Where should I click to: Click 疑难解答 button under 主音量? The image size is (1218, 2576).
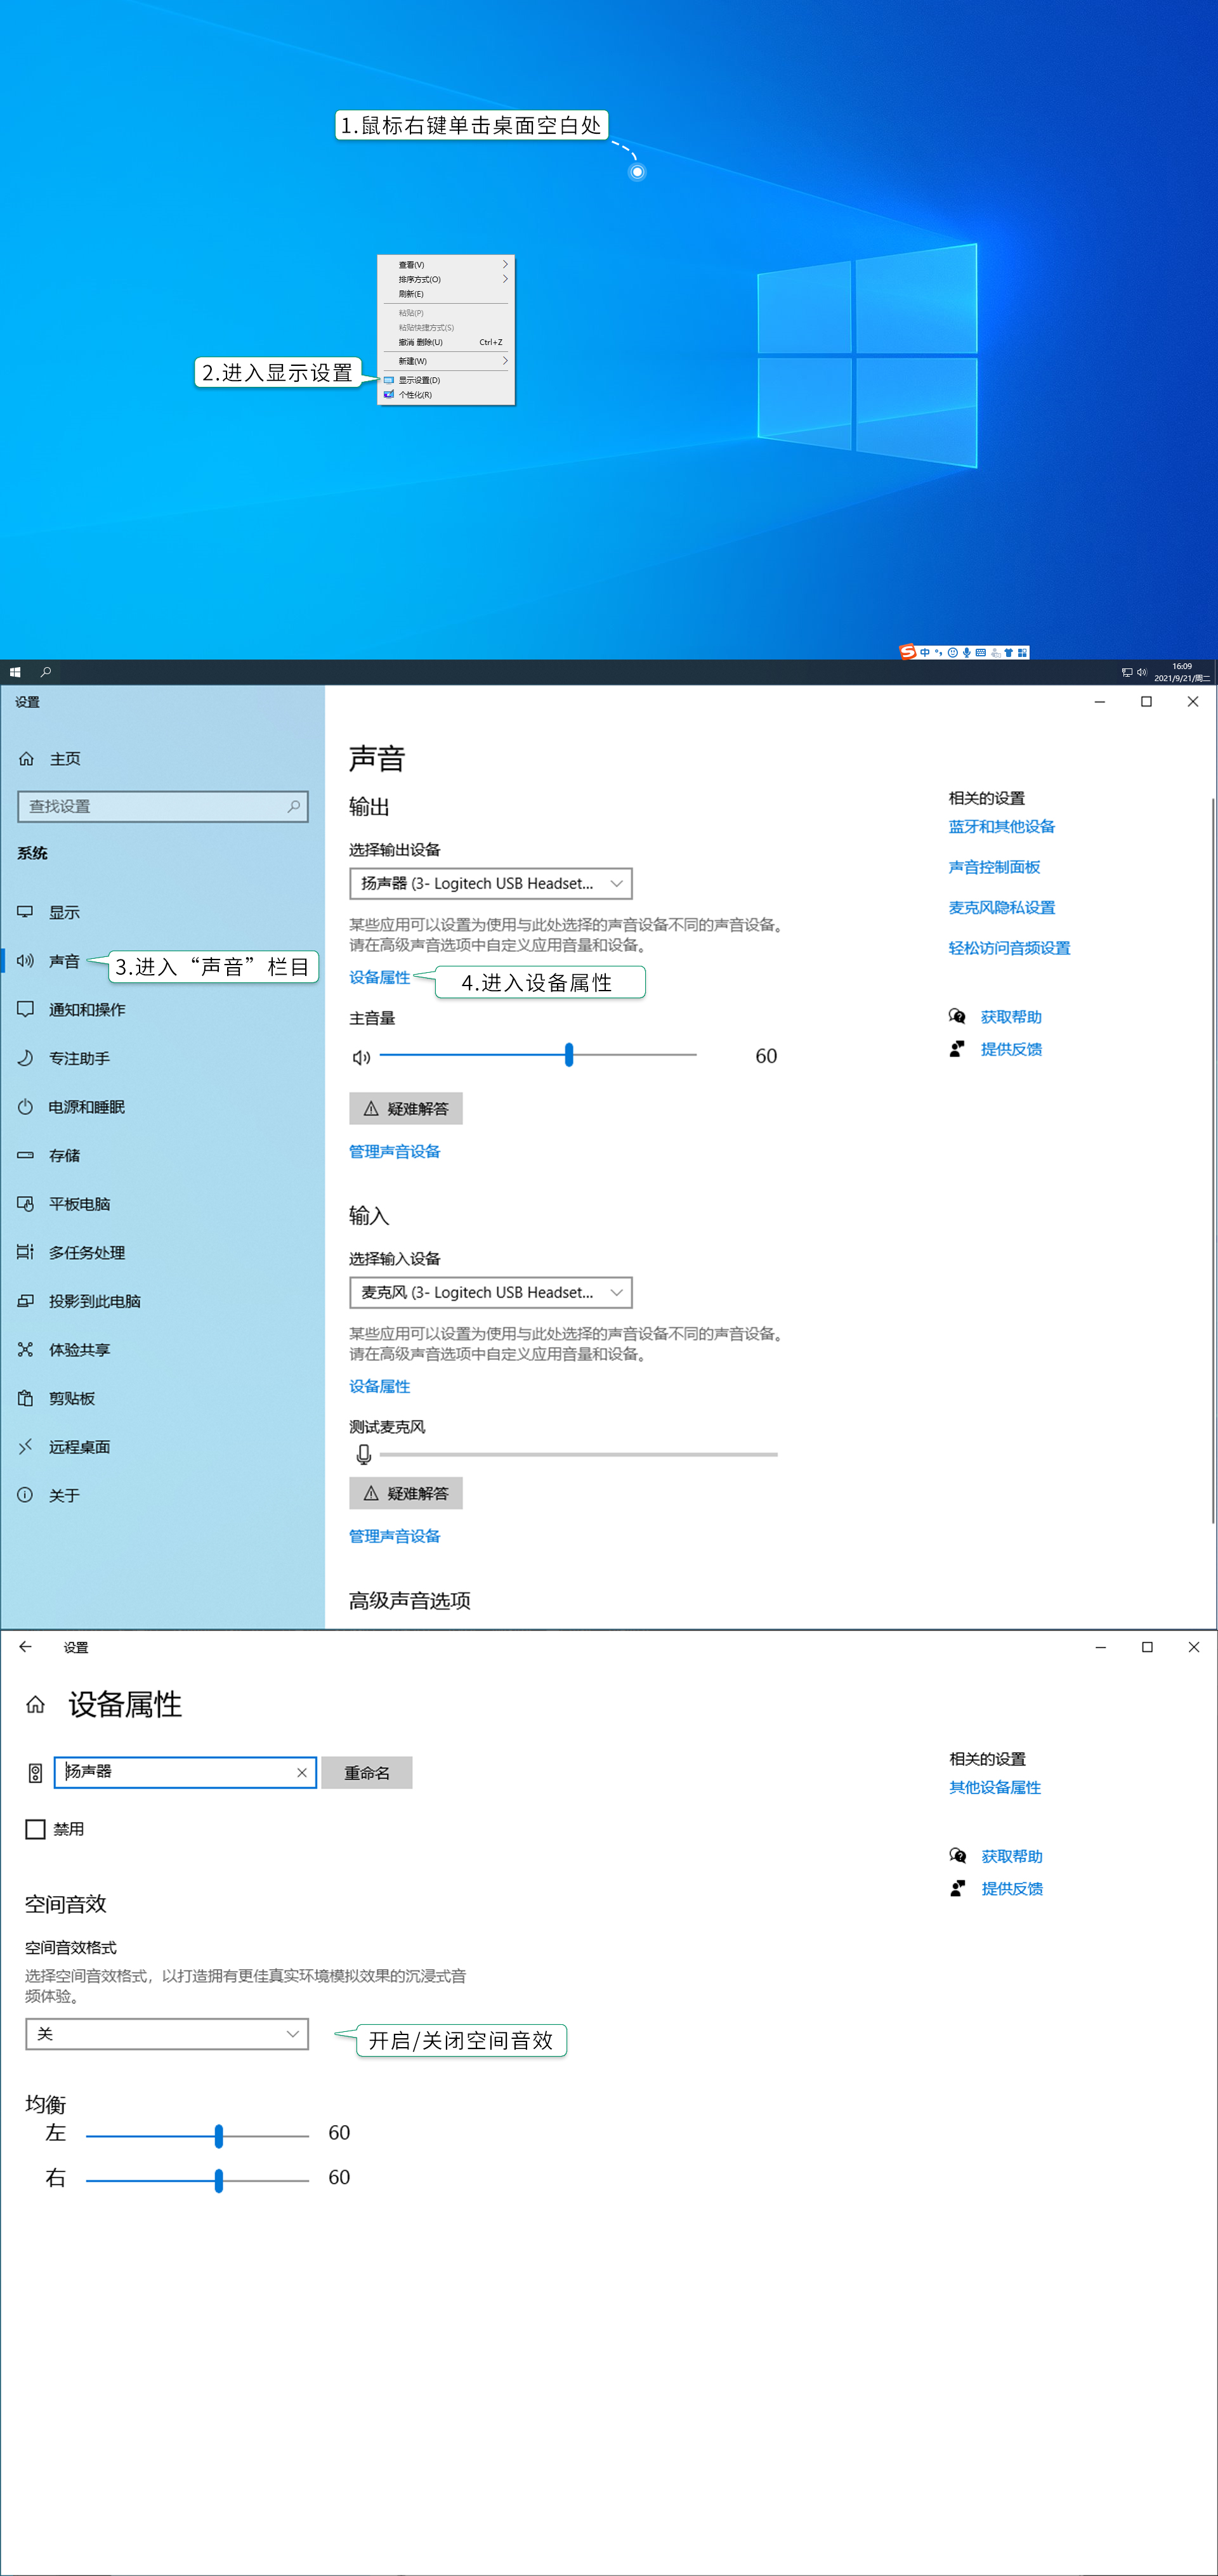(406, 1108)
